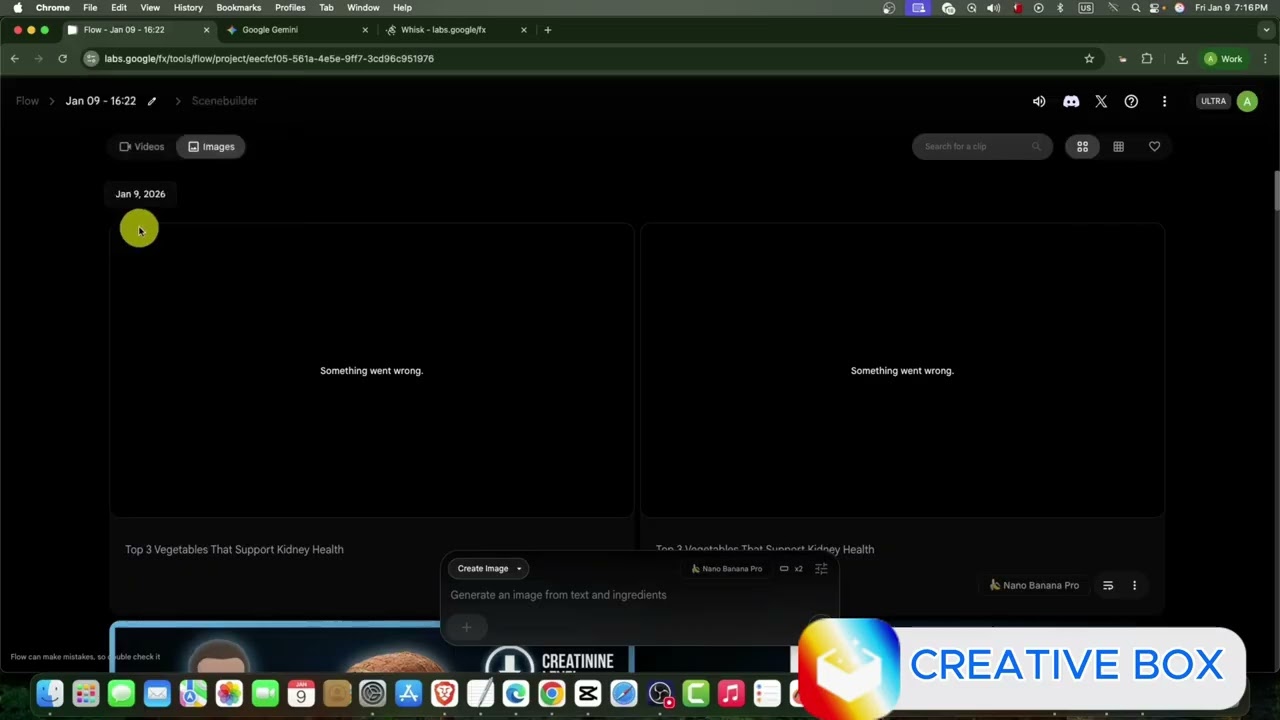
Task: Open the Discord link icon
Action: point(1071,101)
